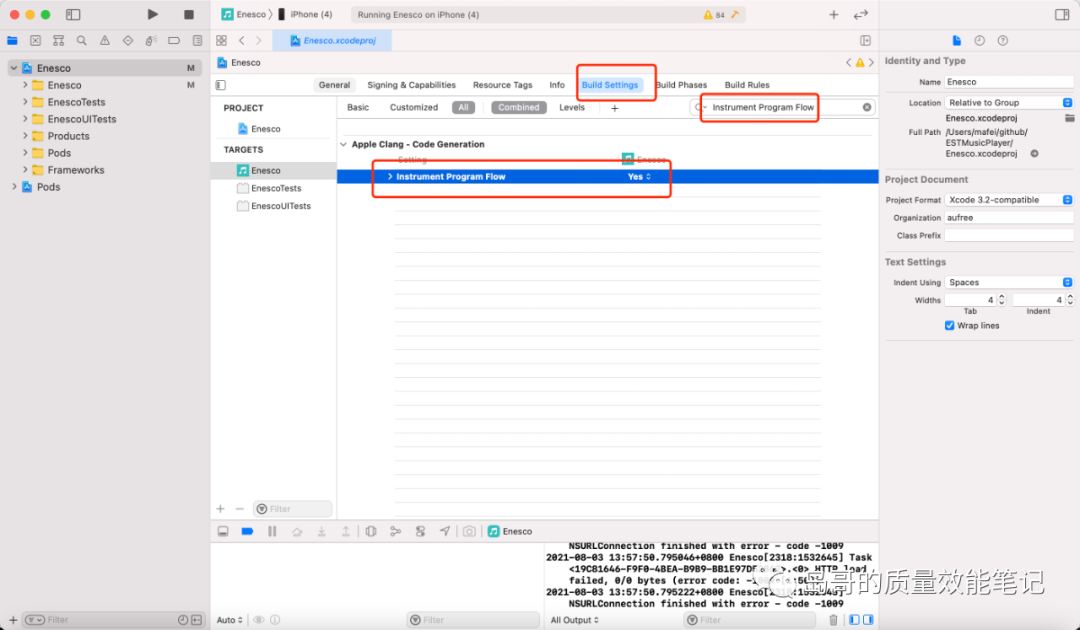Select the History inspector clock icon
This screenshot has height=630, width=1080.
click(x=979, y=41)
